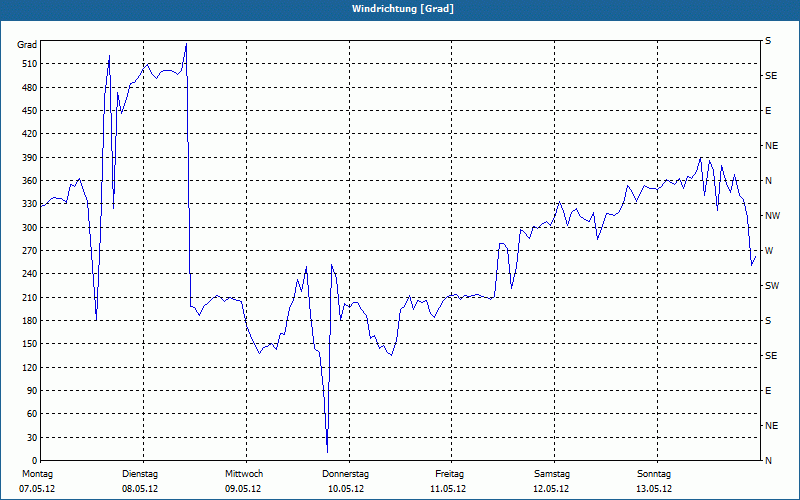Viewport: 800px width, 500px height.
Task: Select the 270 y-axis value
Action: [30, 251]
